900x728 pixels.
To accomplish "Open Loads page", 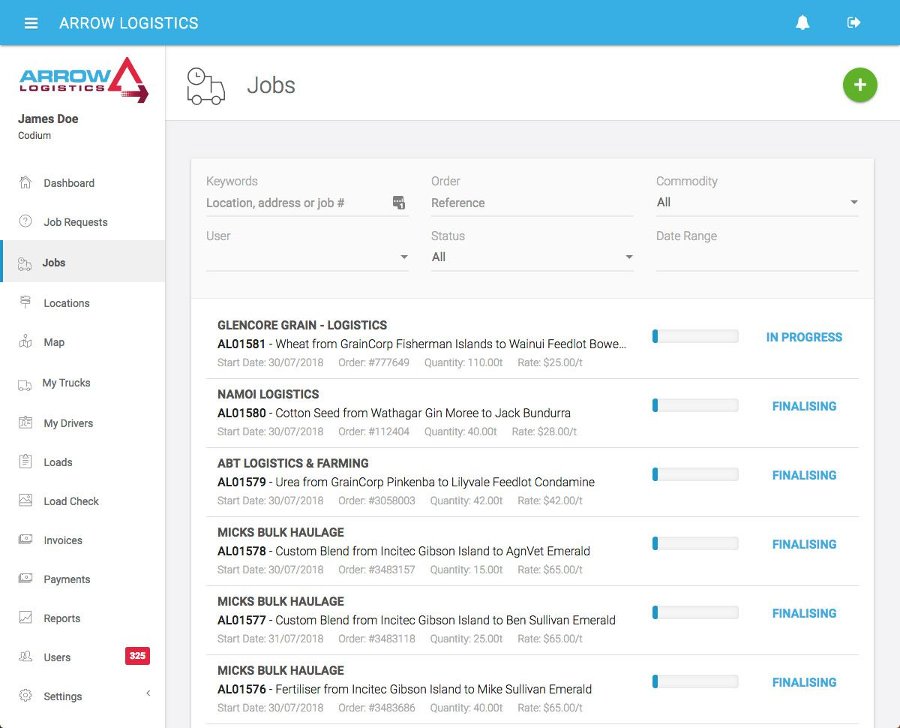I will (58, 462).
